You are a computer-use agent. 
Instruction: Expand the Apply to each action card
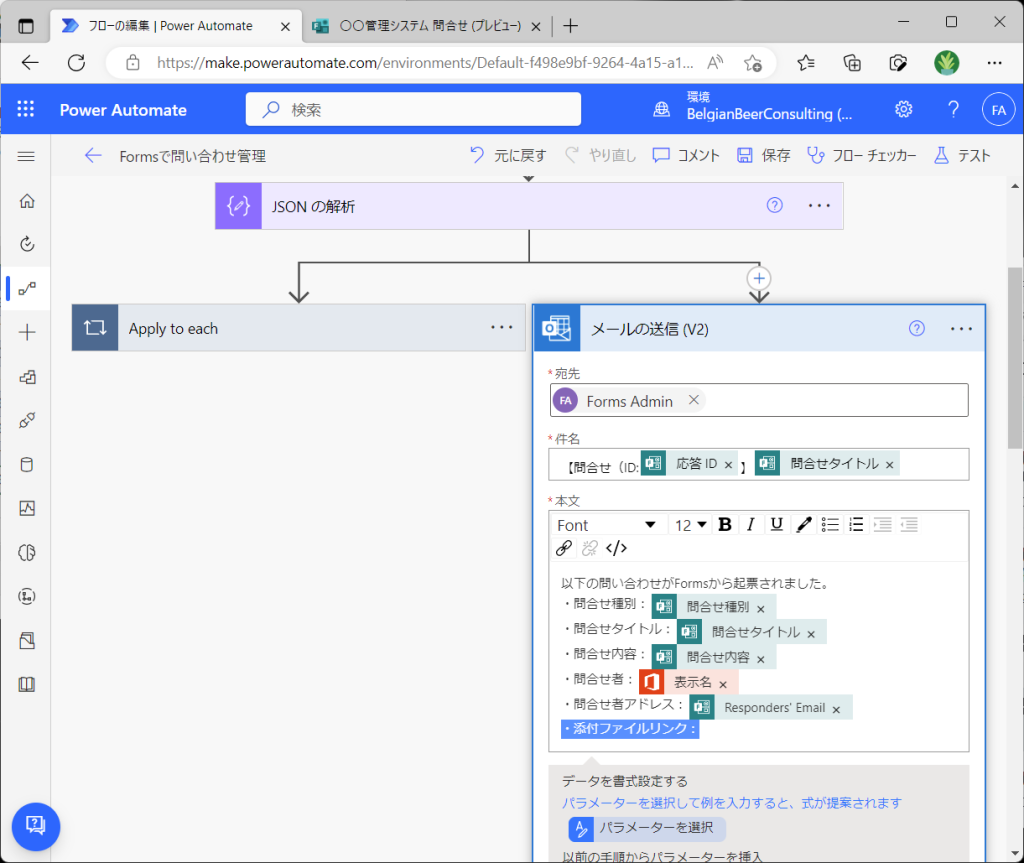(x=298, y=328)
